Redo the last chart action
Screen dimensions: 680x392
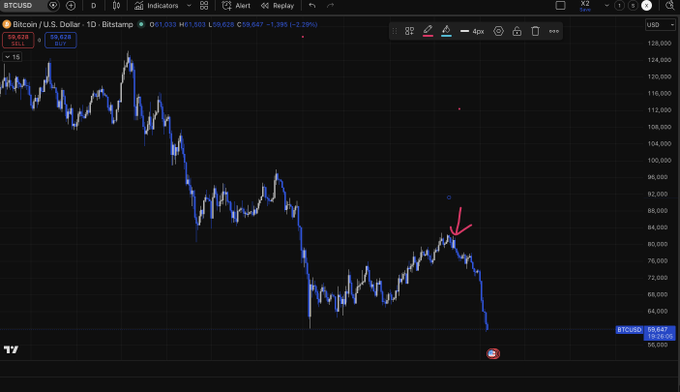point(330,6)
